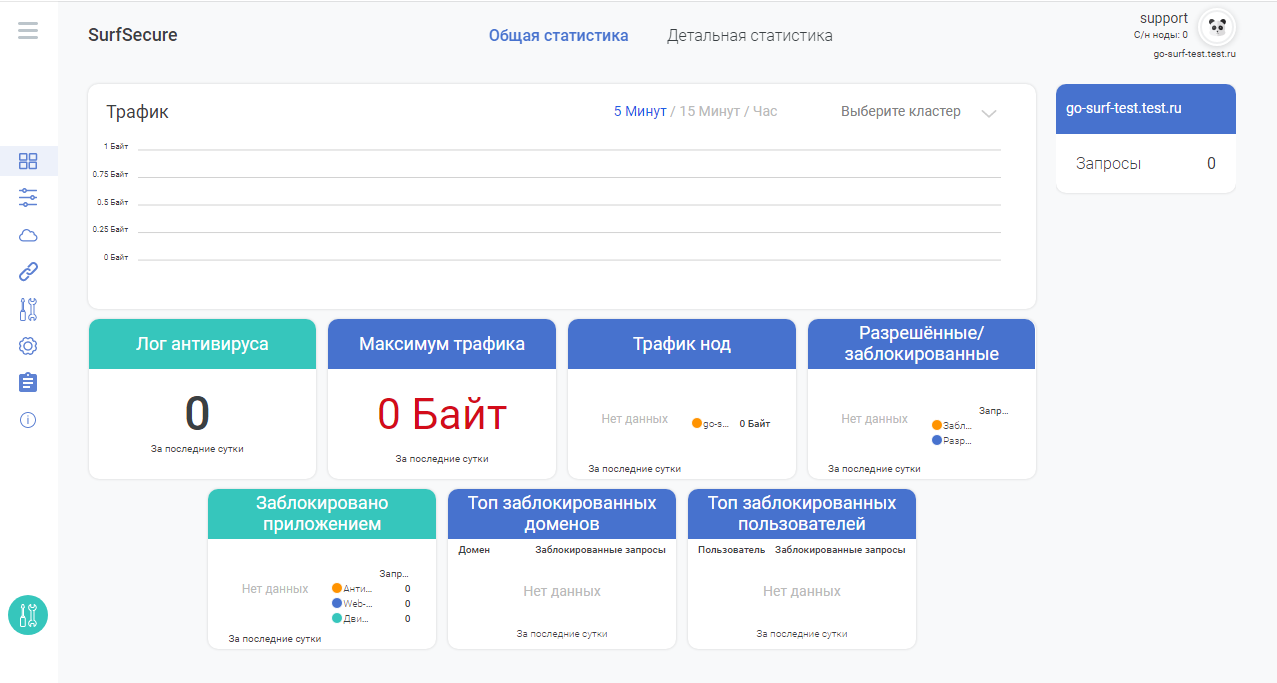Click the Лог антивируса card header
This screenshot has width=1277, height=683.
click(202, 344)
